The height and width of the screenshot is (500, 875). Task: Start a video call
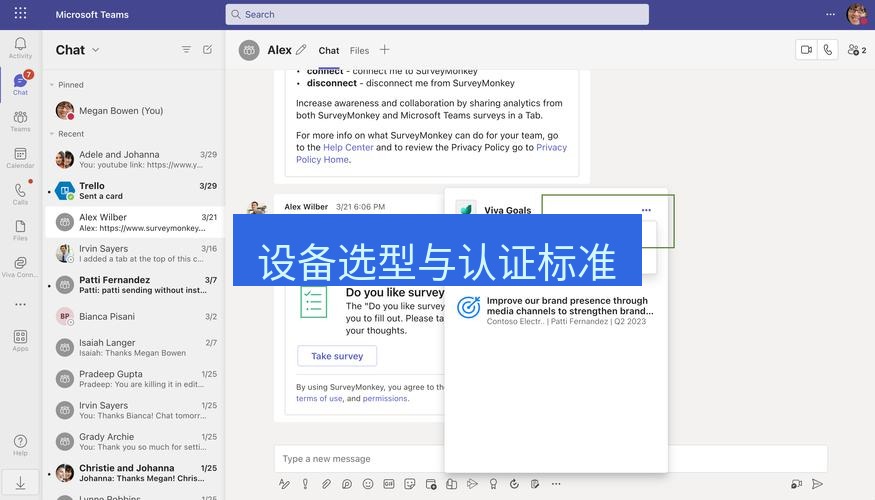point(806,50)
